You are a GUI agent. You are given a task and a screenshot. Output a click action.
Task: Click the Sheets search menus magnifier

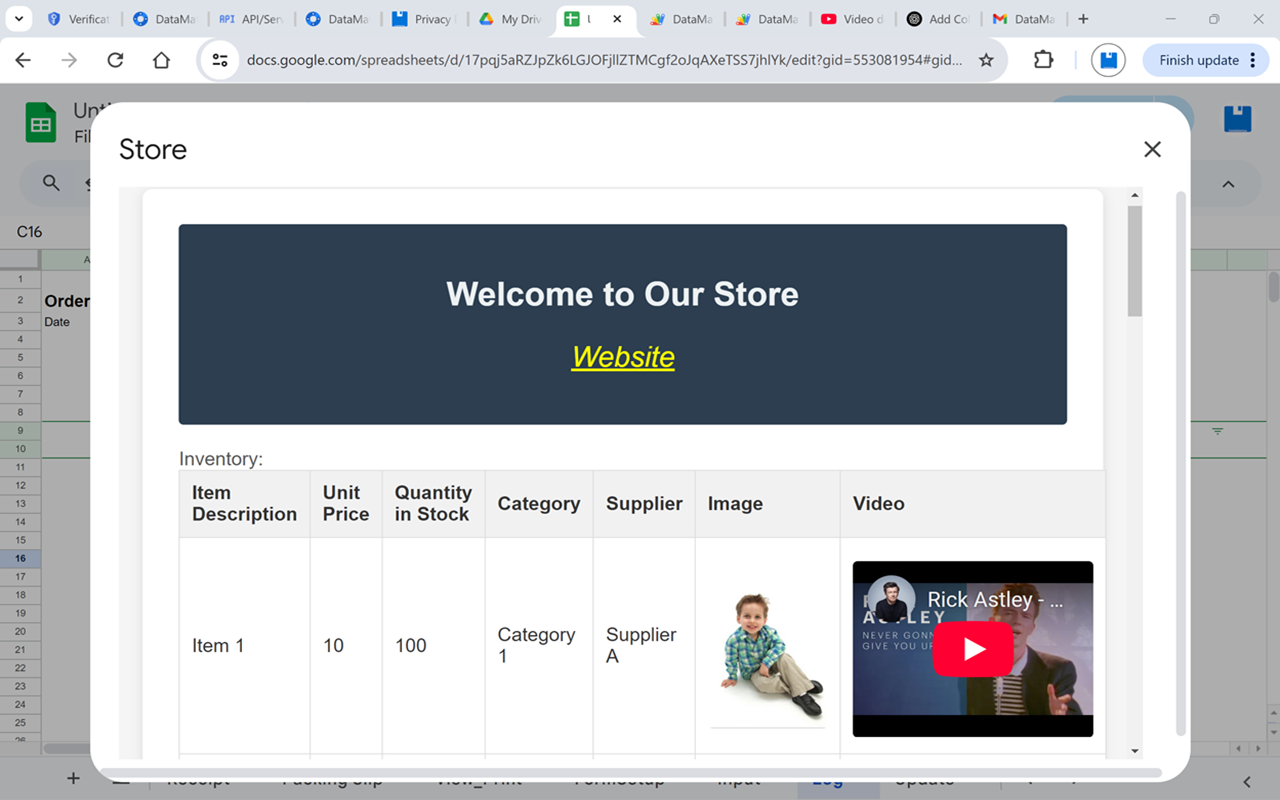pos(51,183)
